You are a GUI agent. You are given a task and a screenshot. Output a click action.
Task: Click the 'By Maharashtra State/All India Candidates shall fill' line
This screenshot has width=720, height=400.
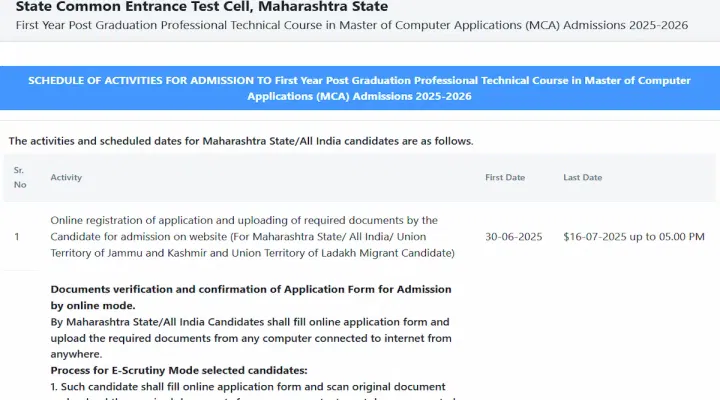point(249,322)
